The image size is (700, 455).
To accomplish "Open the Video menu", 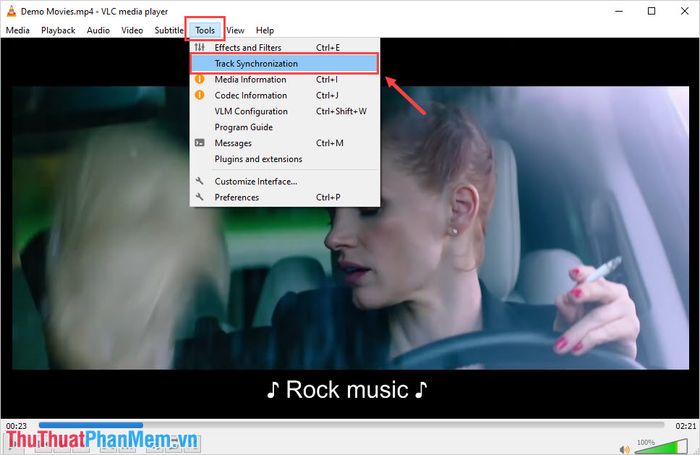I will point(132,30).
